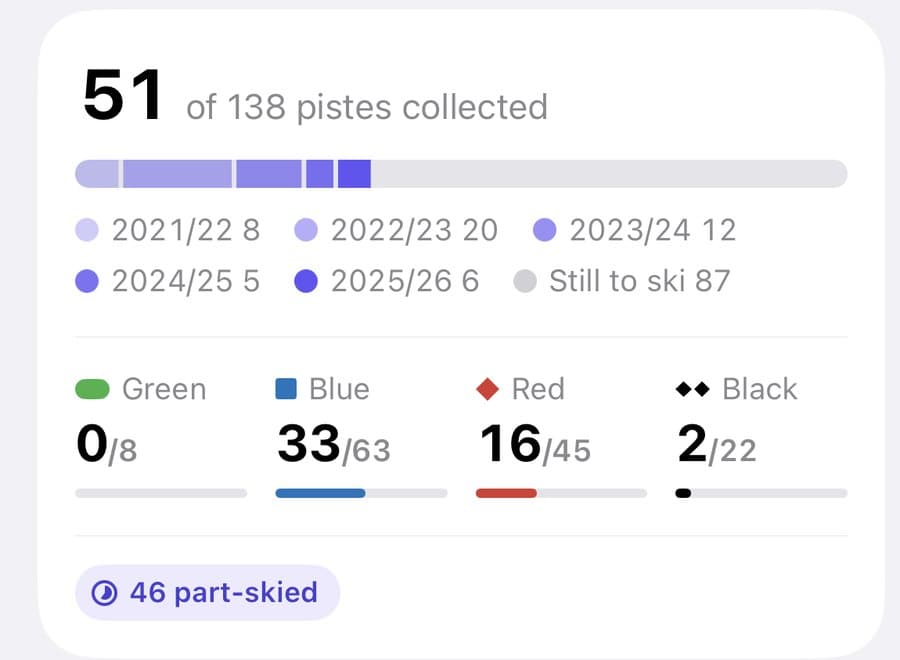Click the 2023/24 legend dot
This screenshot has width=900, height=660.
(545, 230)
